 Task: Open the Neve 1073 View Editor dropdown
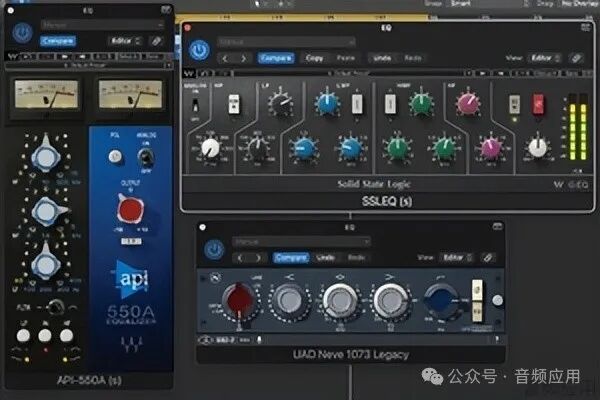pyautogui.click(x=457, y=258)
